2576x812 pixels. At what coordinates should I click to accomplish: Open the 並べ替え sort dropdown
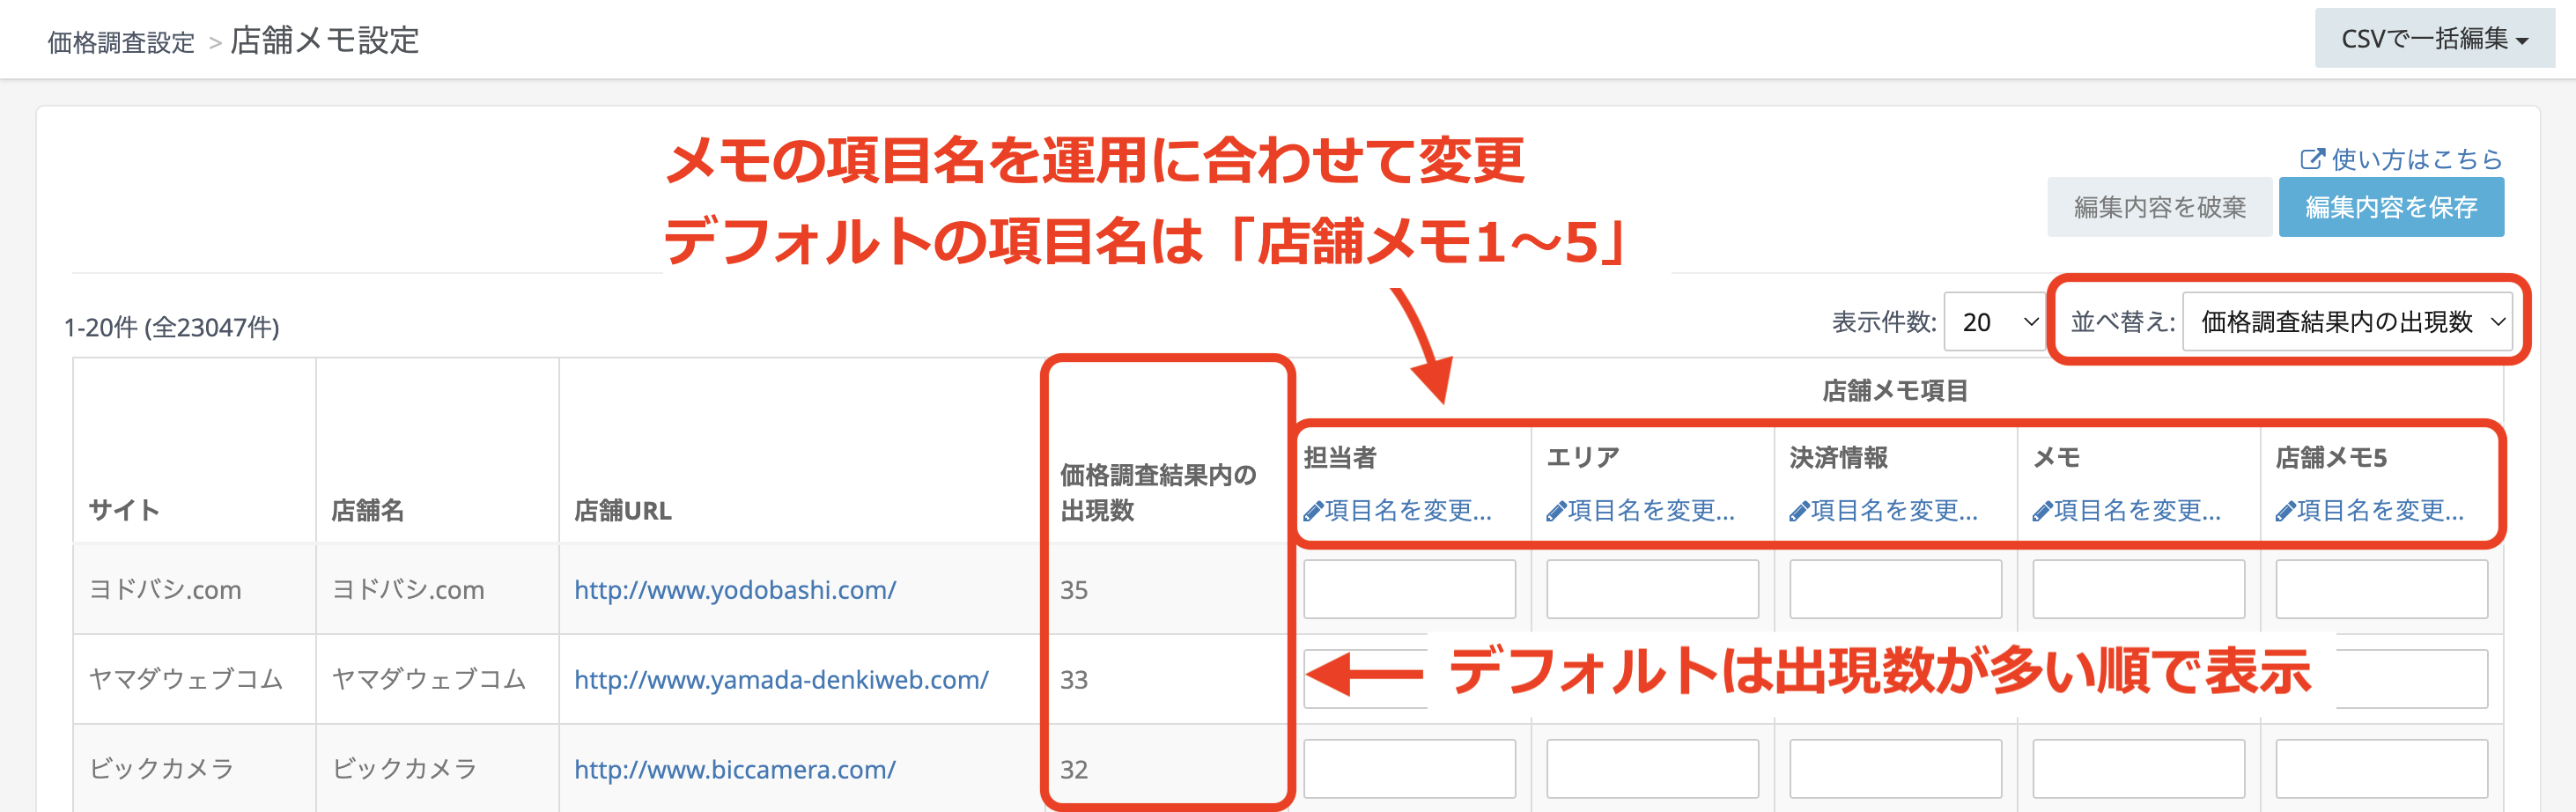pos(2346,322)
